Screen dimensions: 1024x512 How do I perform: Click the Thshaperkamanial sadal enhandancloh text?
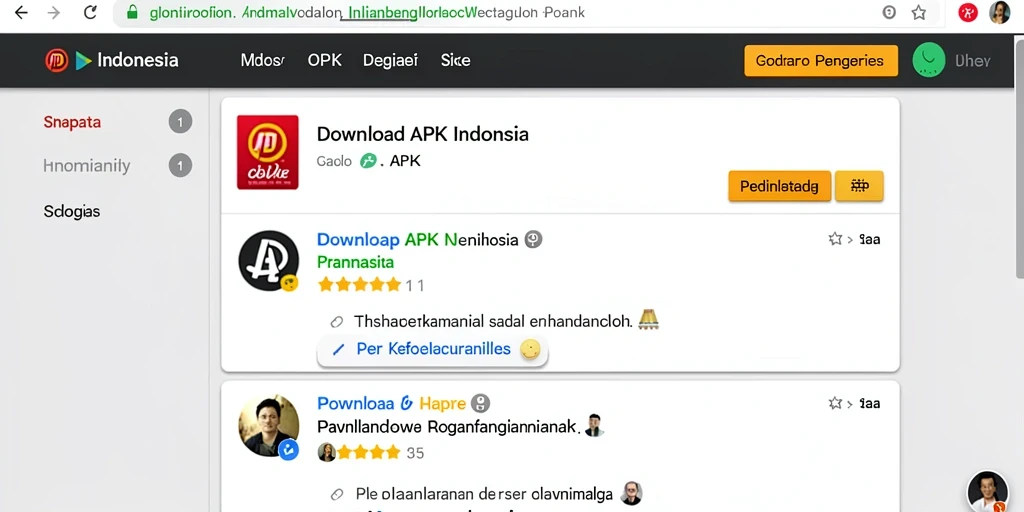493,321
